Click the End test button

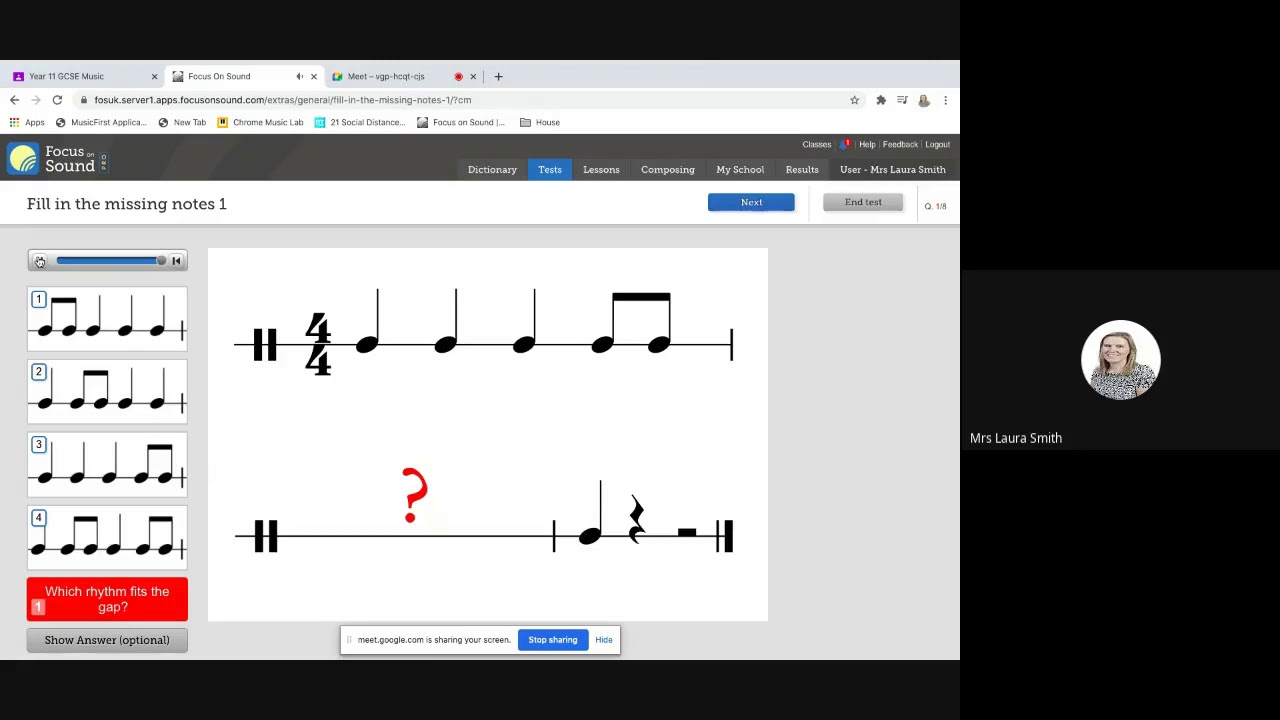[863, 202]
